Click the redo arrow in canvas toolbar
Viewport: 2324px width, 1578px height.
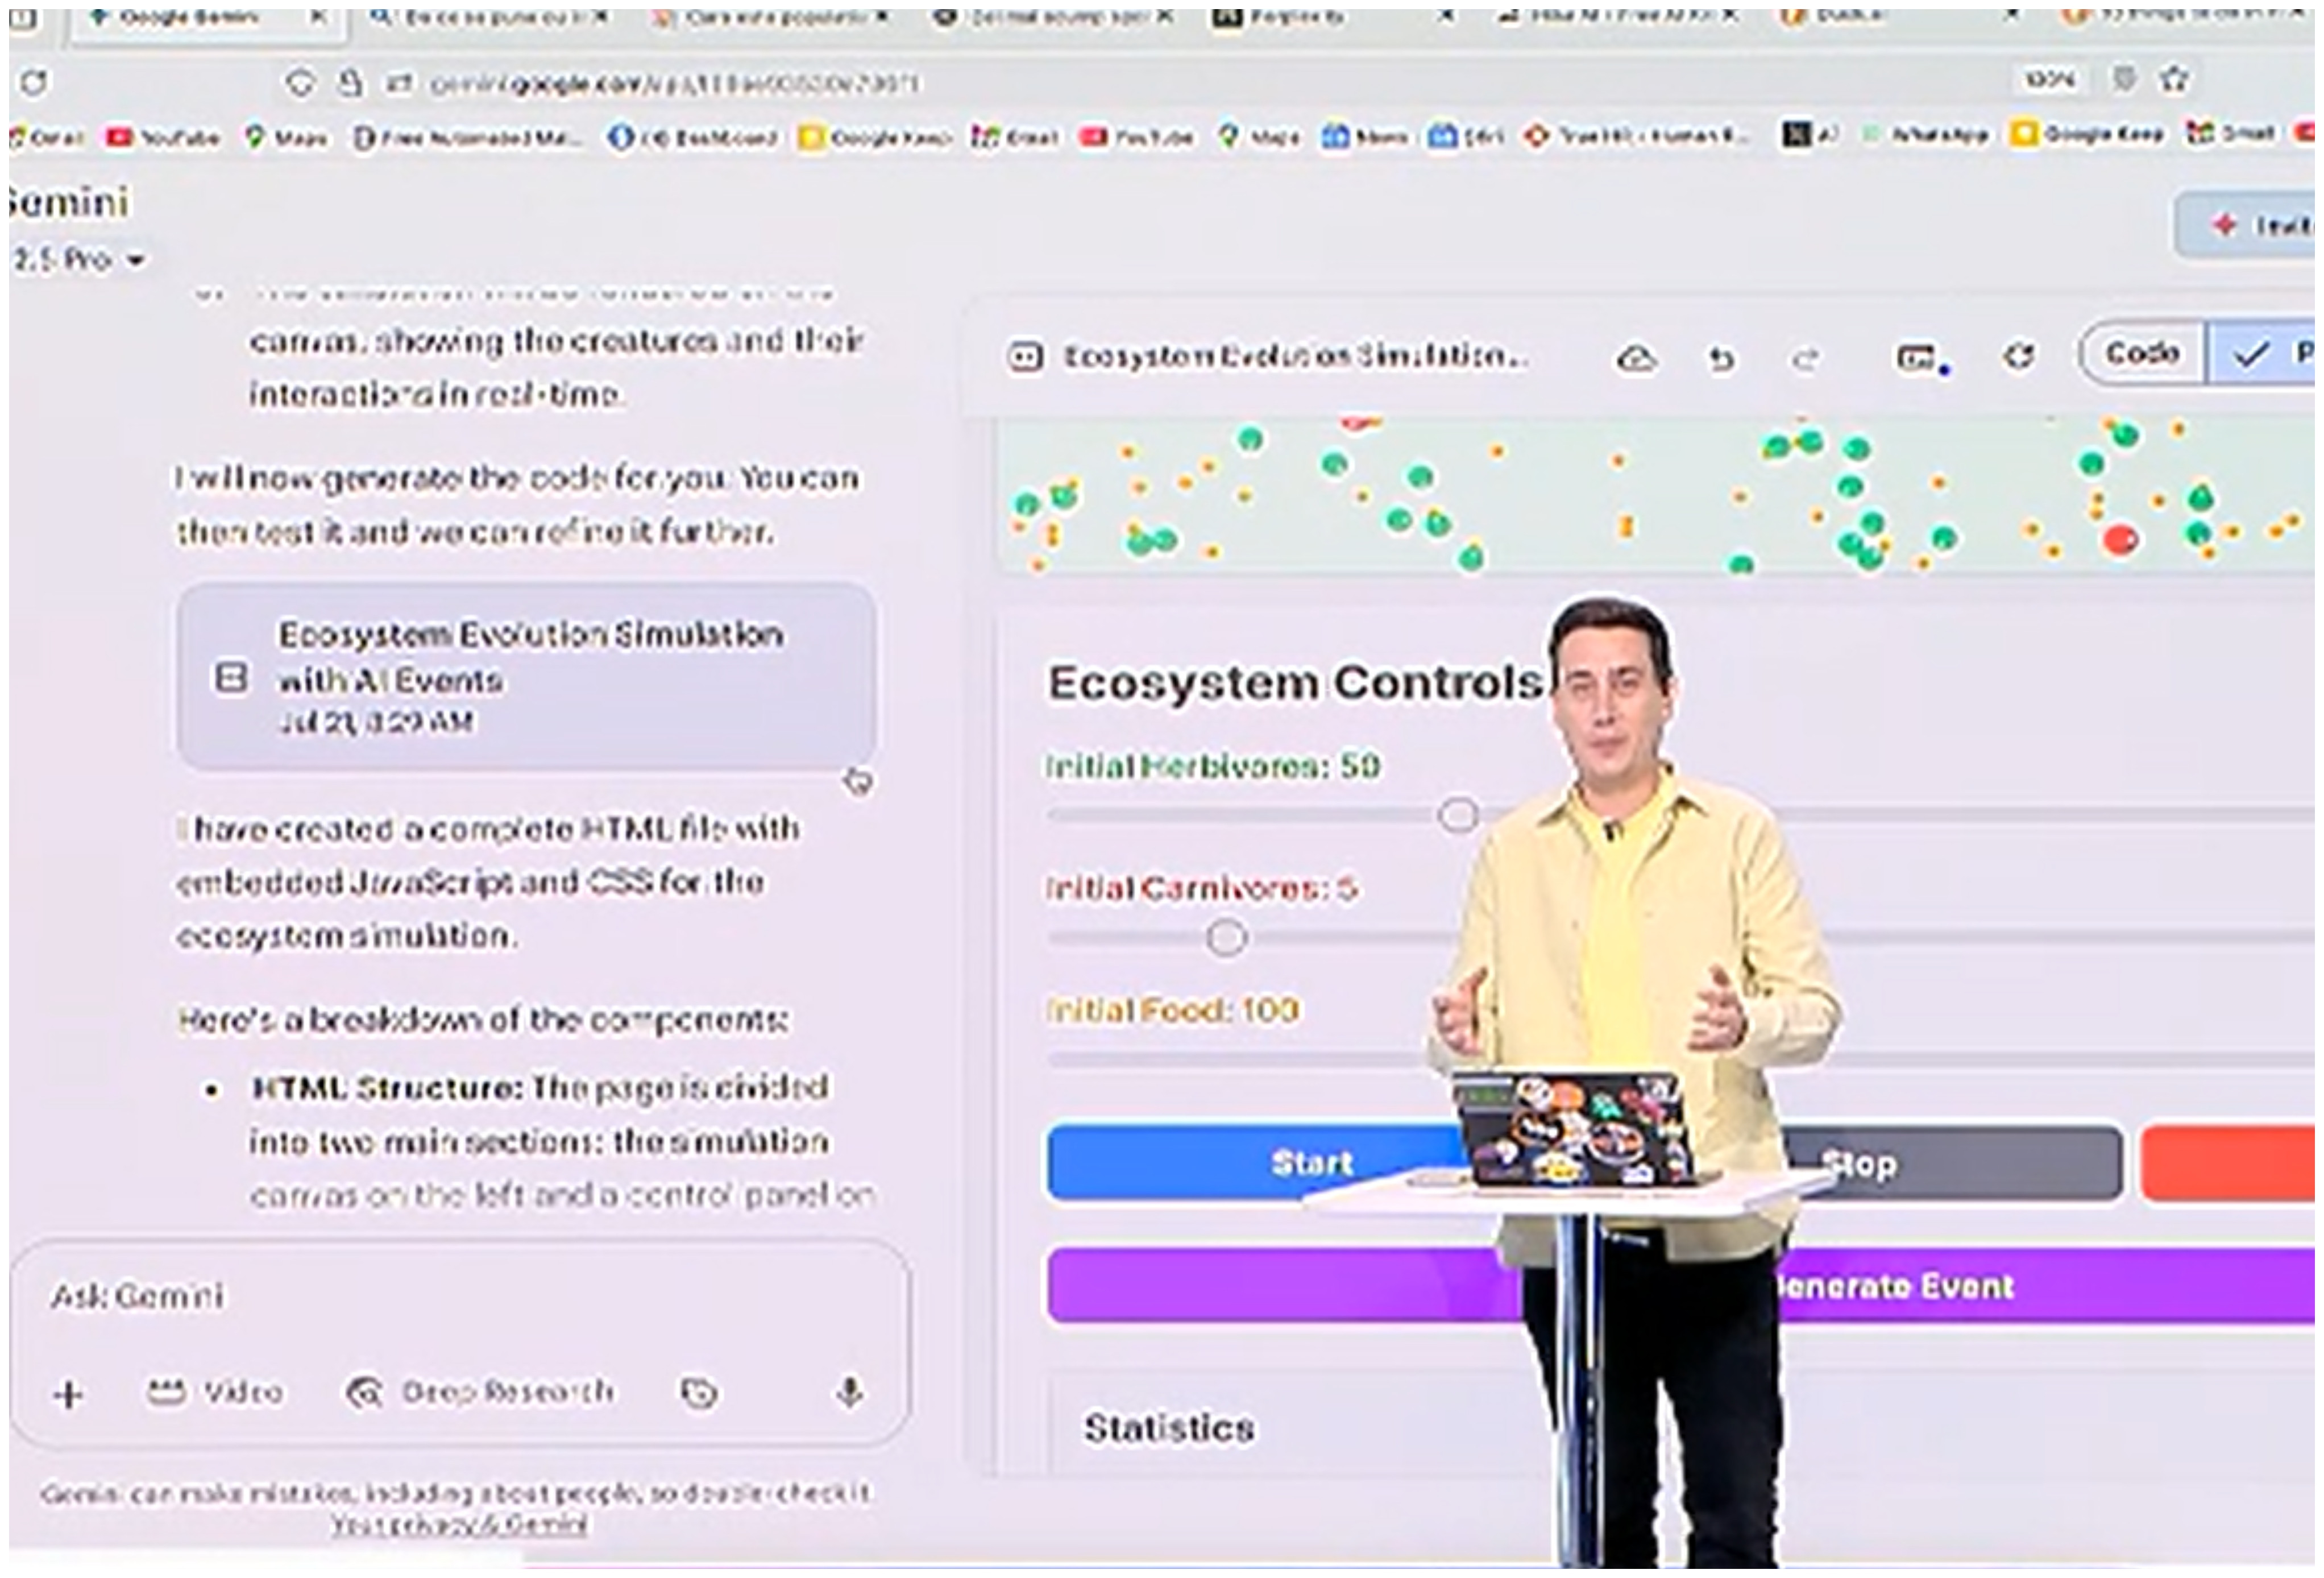click(1805, 358)
